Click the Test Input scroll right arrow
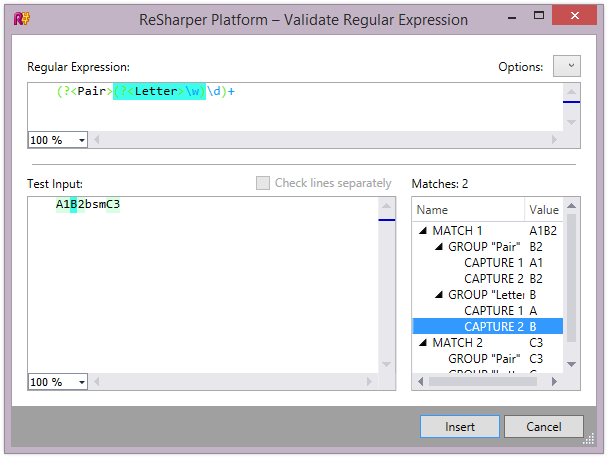 click(369, 381)
